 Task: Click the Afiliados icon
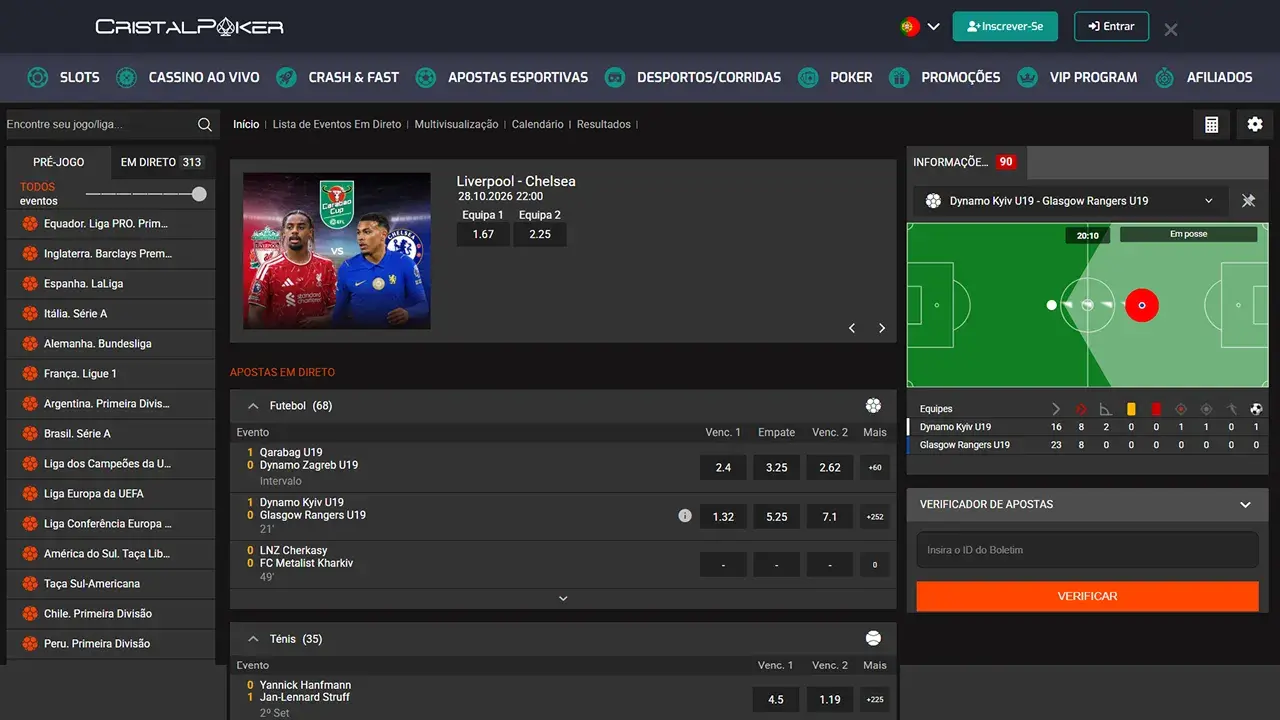(x=1164, y=77)
